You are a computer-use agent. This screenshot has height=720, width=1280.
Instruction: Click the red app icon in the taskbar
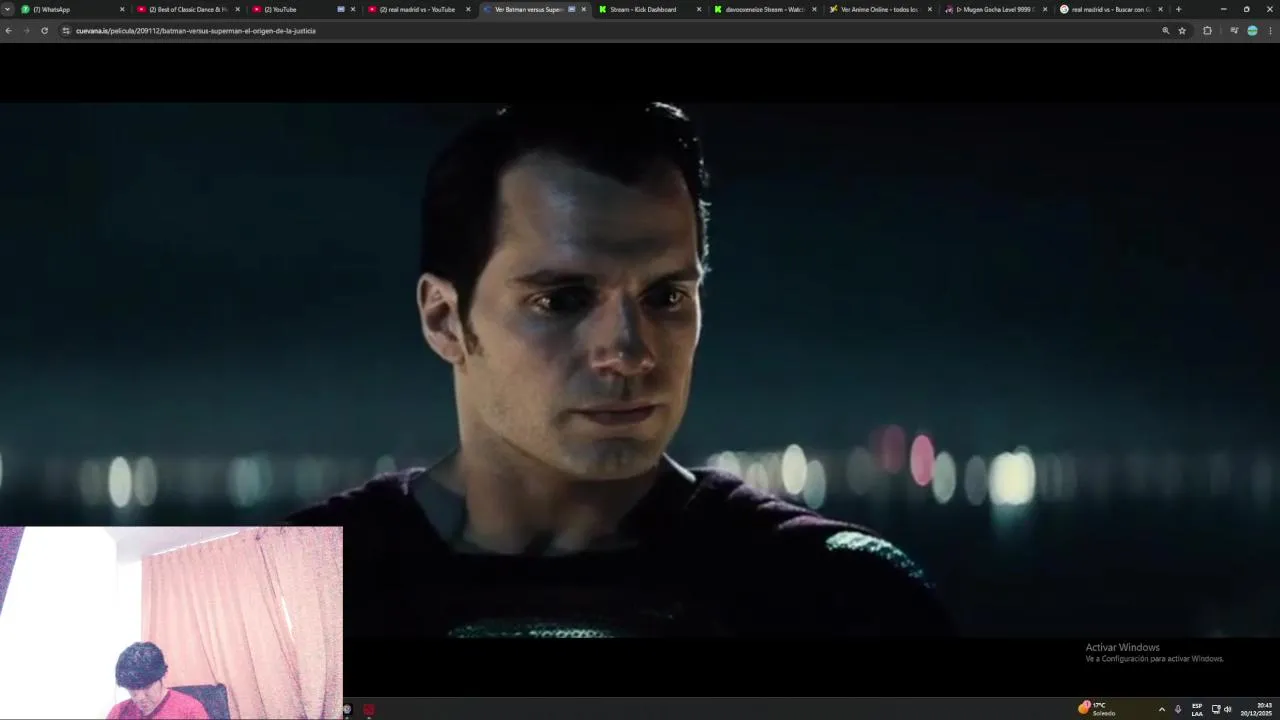click(368, 709)
